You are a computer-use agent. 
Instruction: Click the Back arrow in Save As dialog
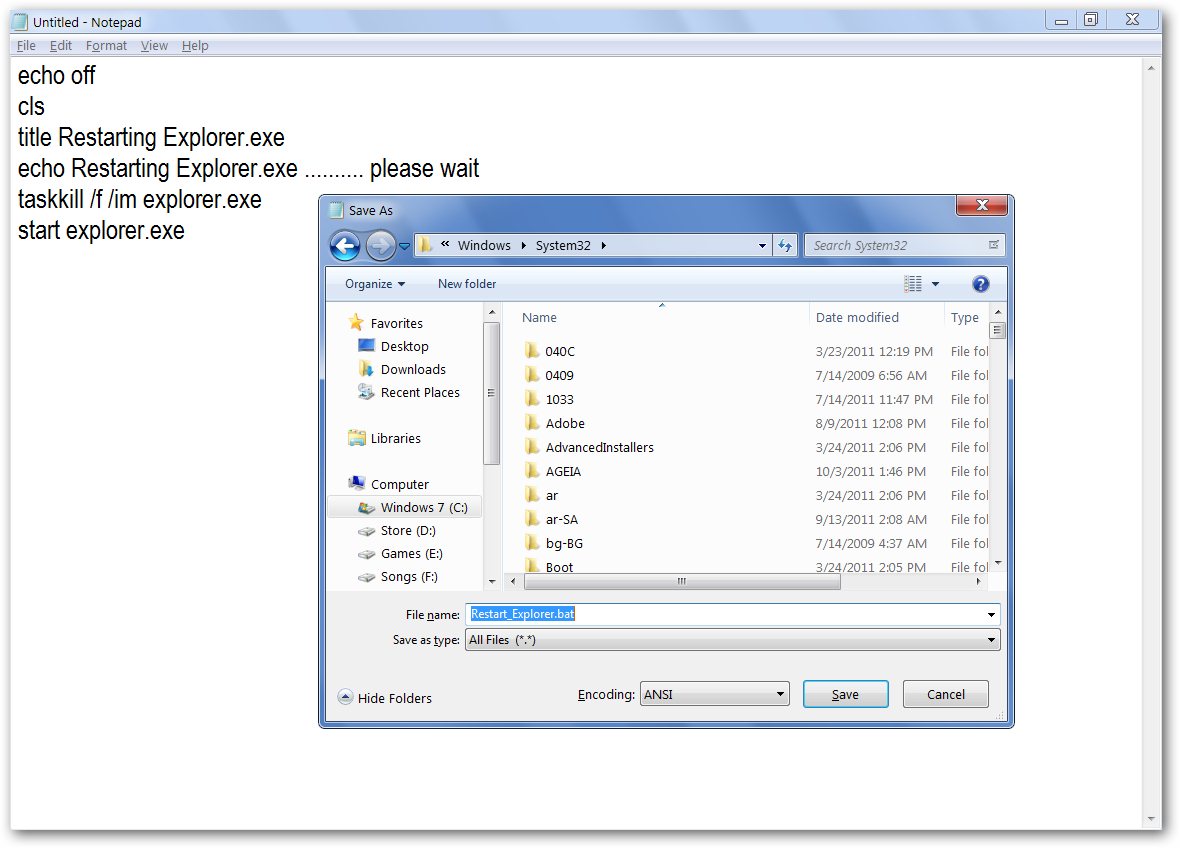click(x=345, y=245)
